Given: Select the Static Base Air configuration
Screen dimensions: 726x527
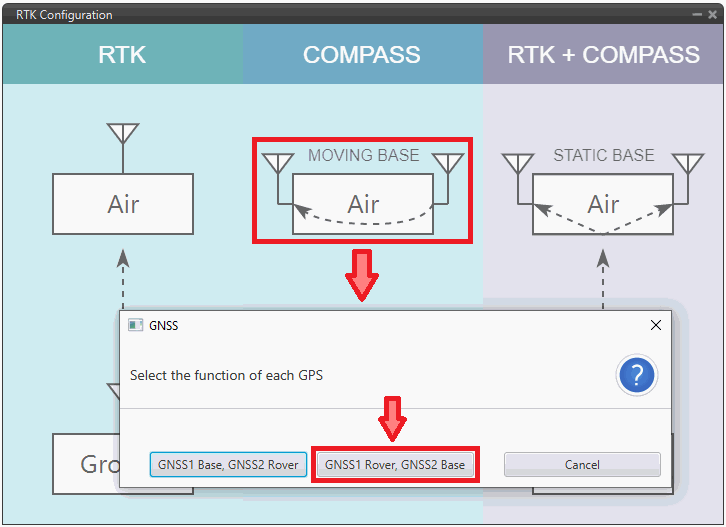Looking at the screenshot, I should pyautogui.click(x=603, y=204).
